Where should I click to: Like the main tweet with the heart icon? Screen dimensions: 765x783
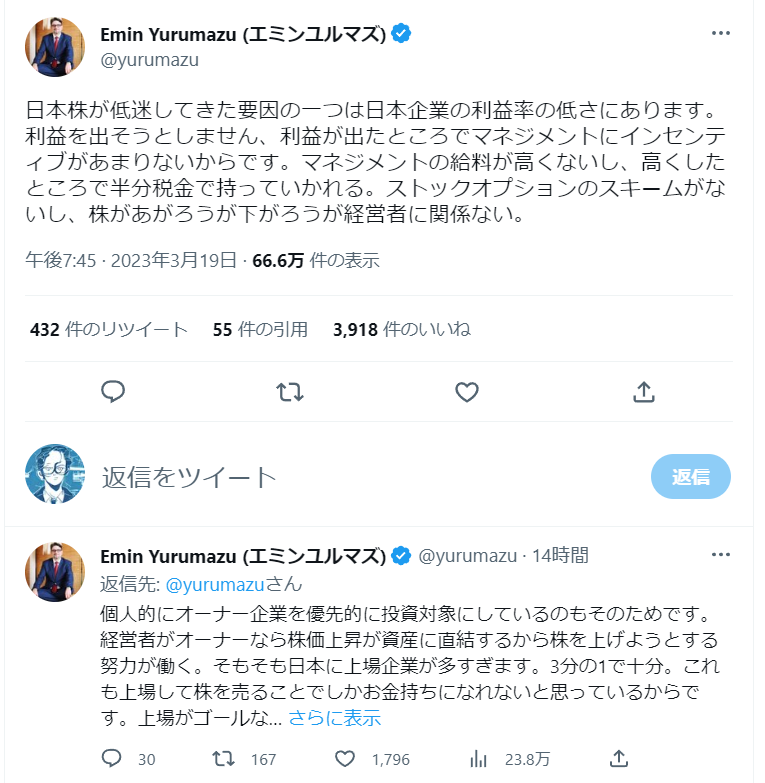467,391
